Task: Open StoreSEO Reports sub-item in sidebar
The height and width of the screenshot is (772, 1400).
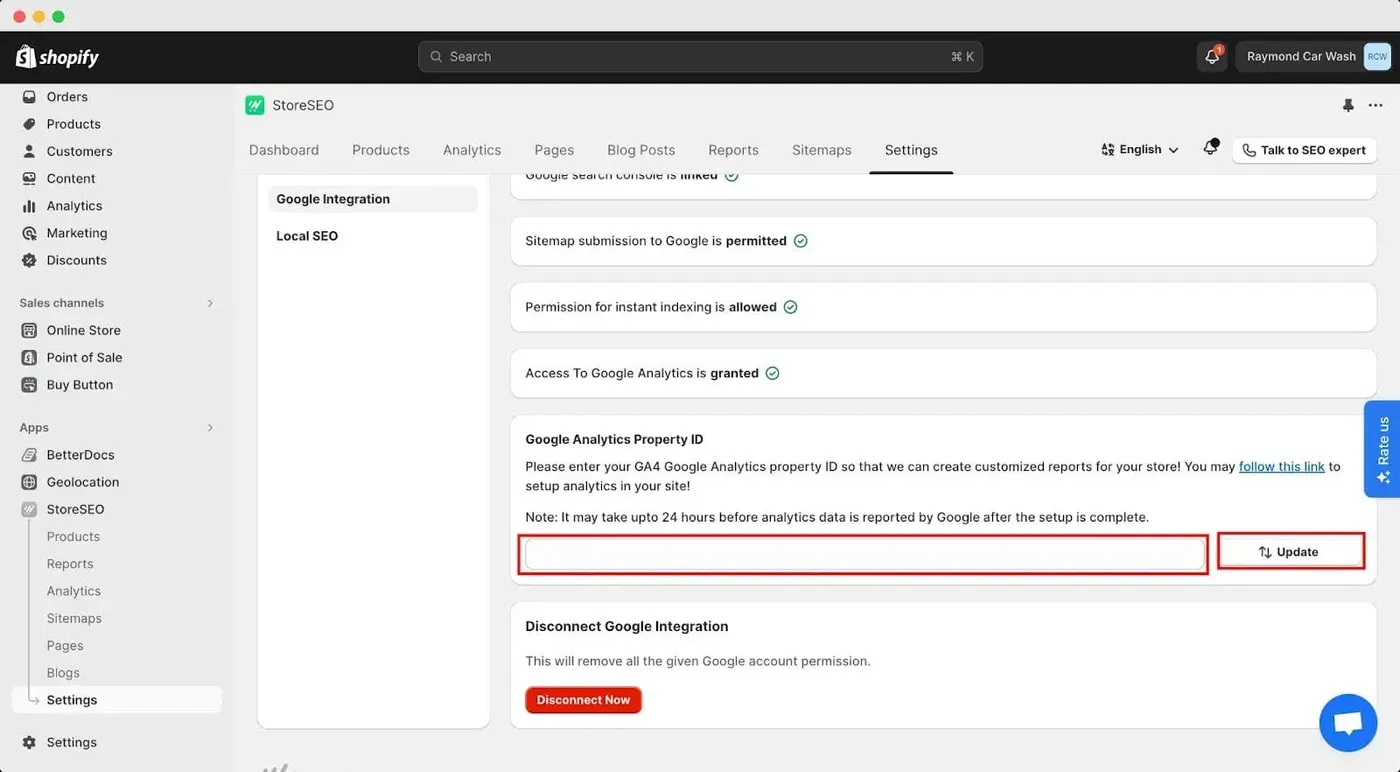Action: pyautogui.click(x=70, y=564)
